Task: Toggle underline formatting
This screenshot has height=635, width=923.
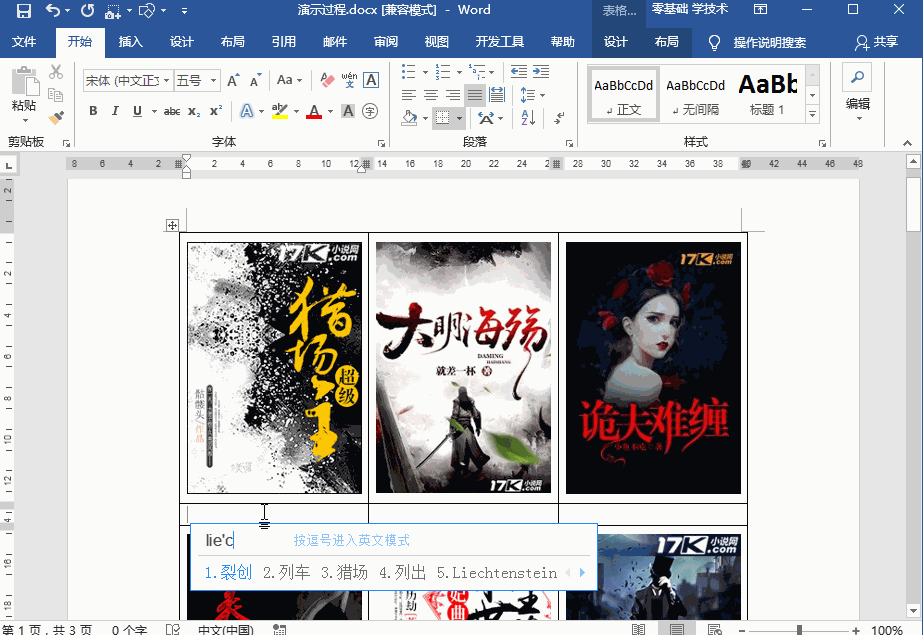Action: tap(137, 111)
